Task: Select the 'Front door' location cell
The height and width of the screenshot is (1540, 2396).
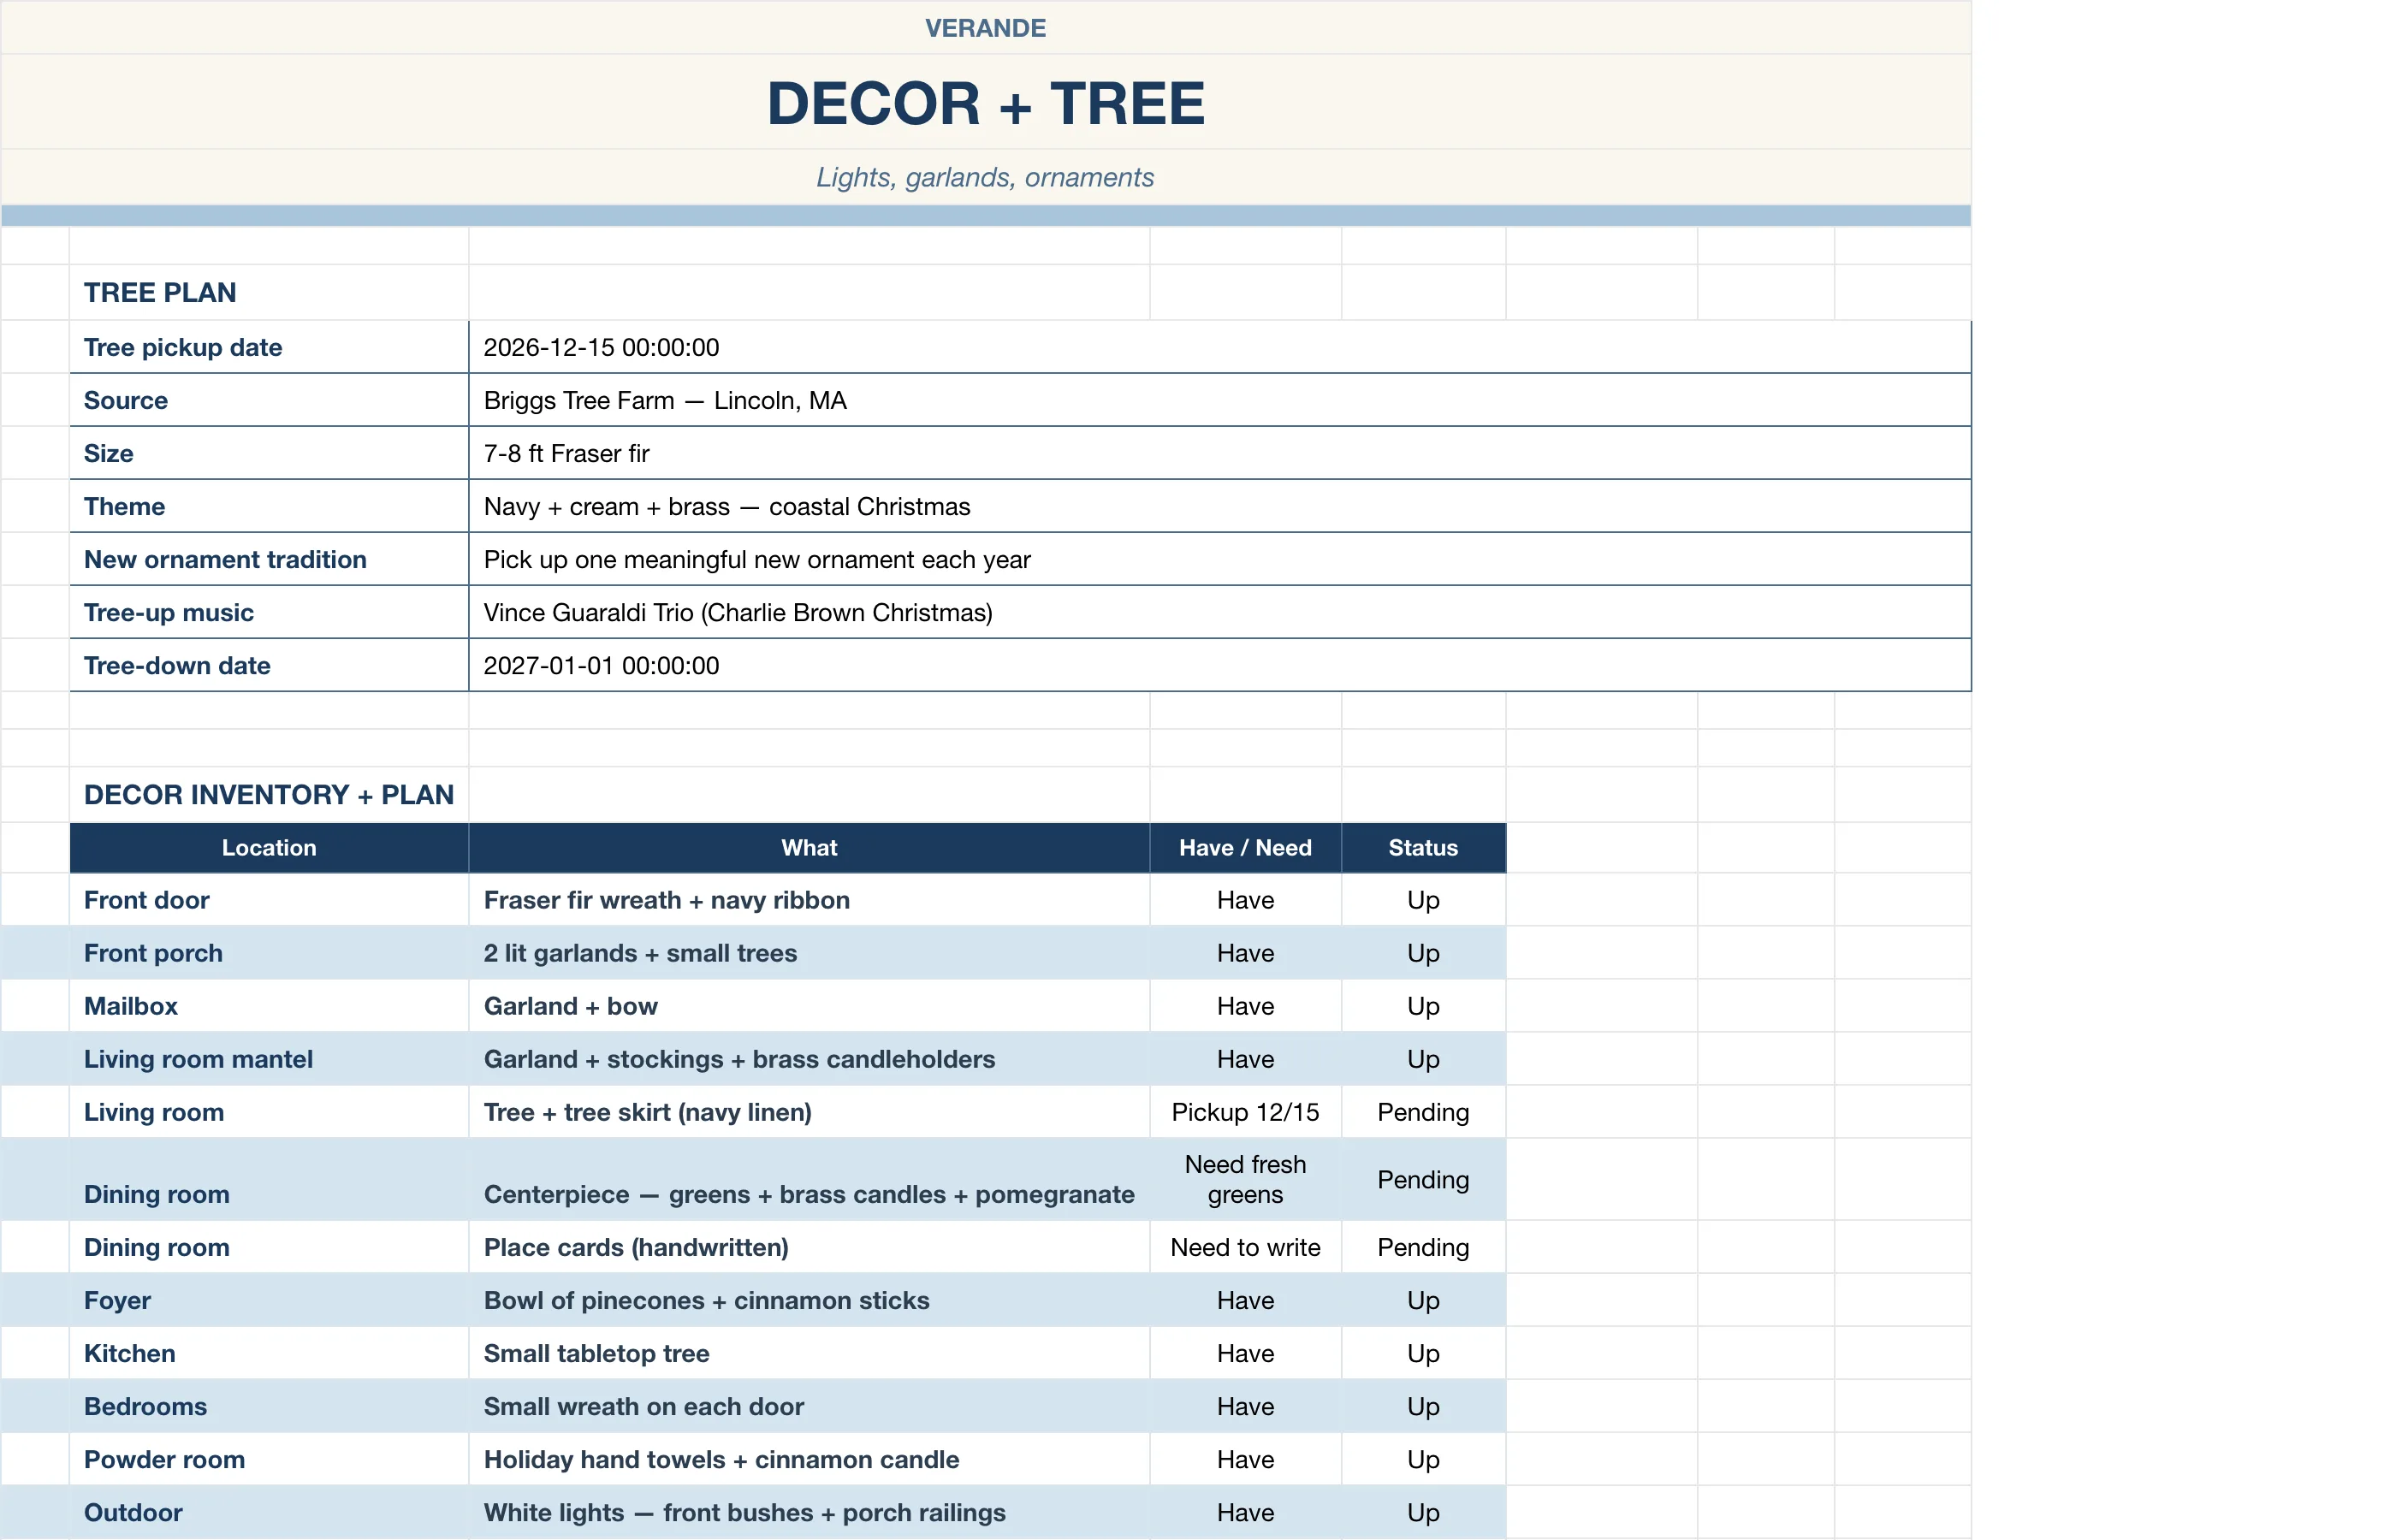Action: tap(269, 900)
